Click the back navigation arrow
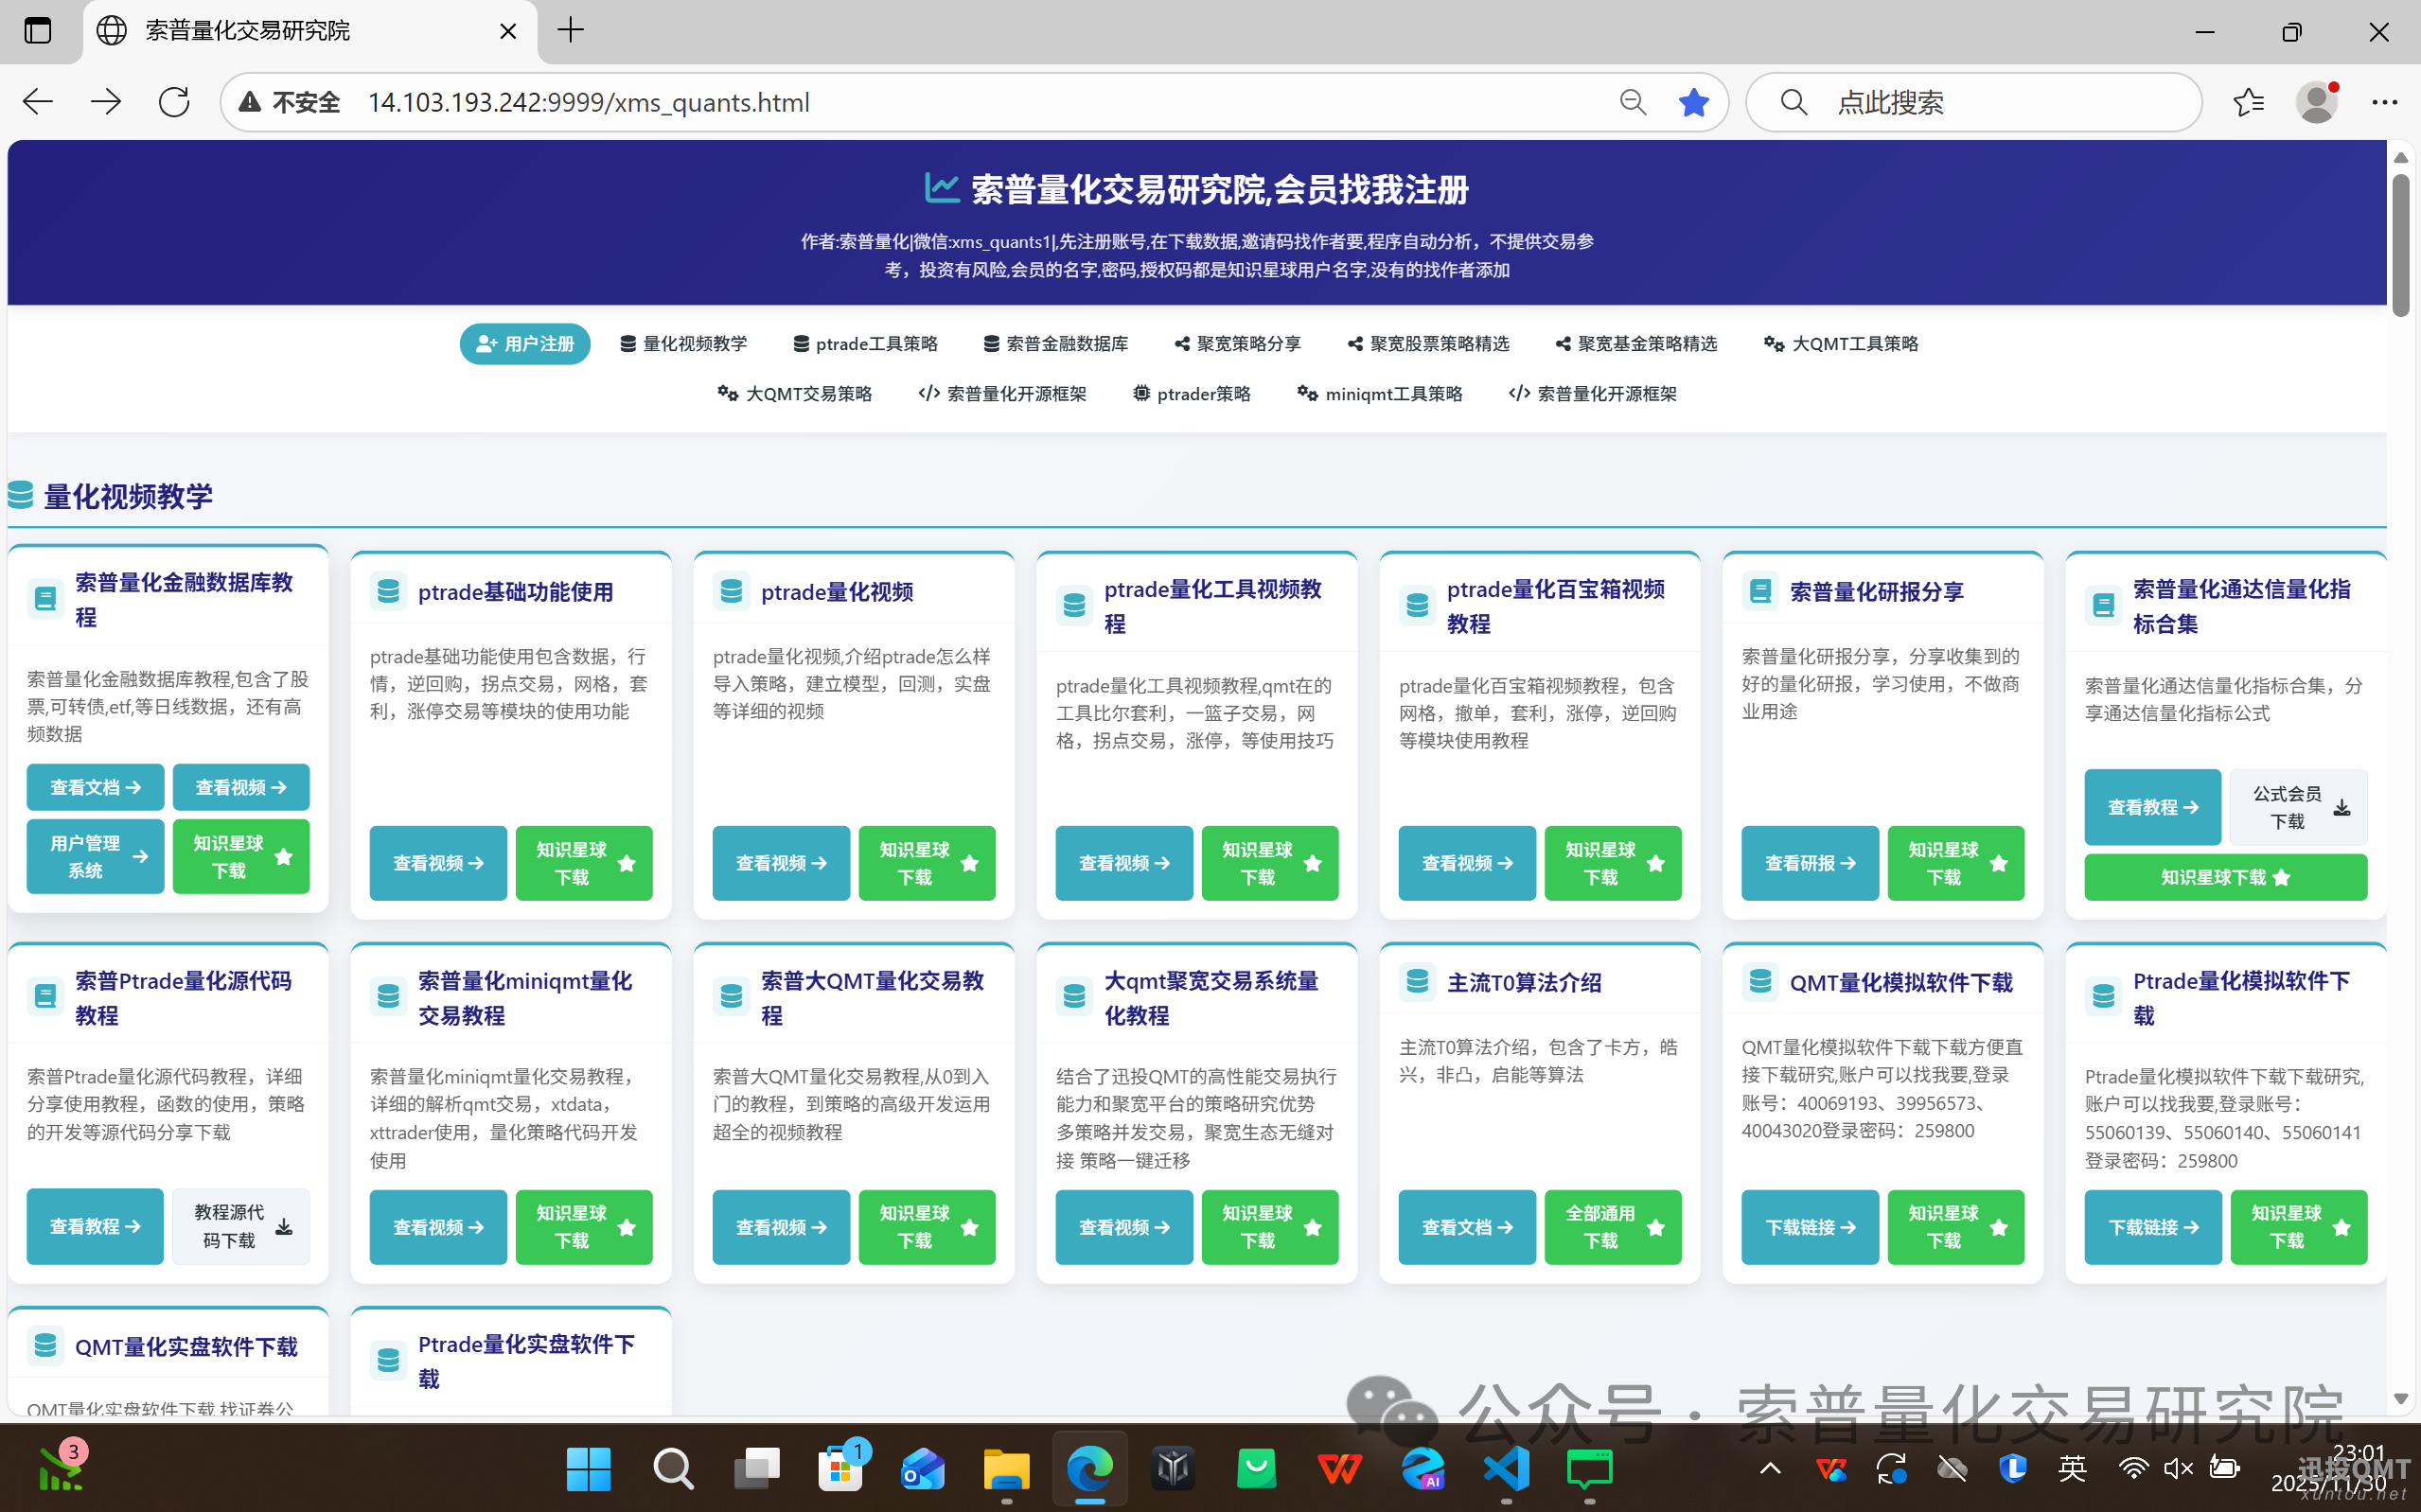Image resolution: width=2421 pixels, height=1512 pixels. click(36, 101)
